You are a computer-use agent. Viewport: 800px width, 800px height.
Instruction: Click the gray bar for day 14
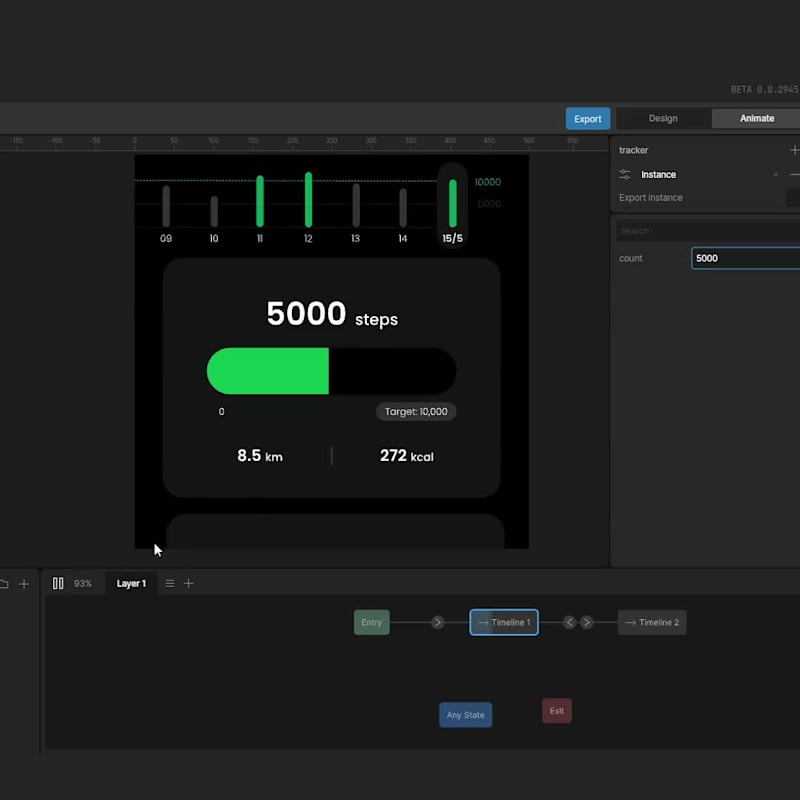pyautogui.click(x=403, y=208)
